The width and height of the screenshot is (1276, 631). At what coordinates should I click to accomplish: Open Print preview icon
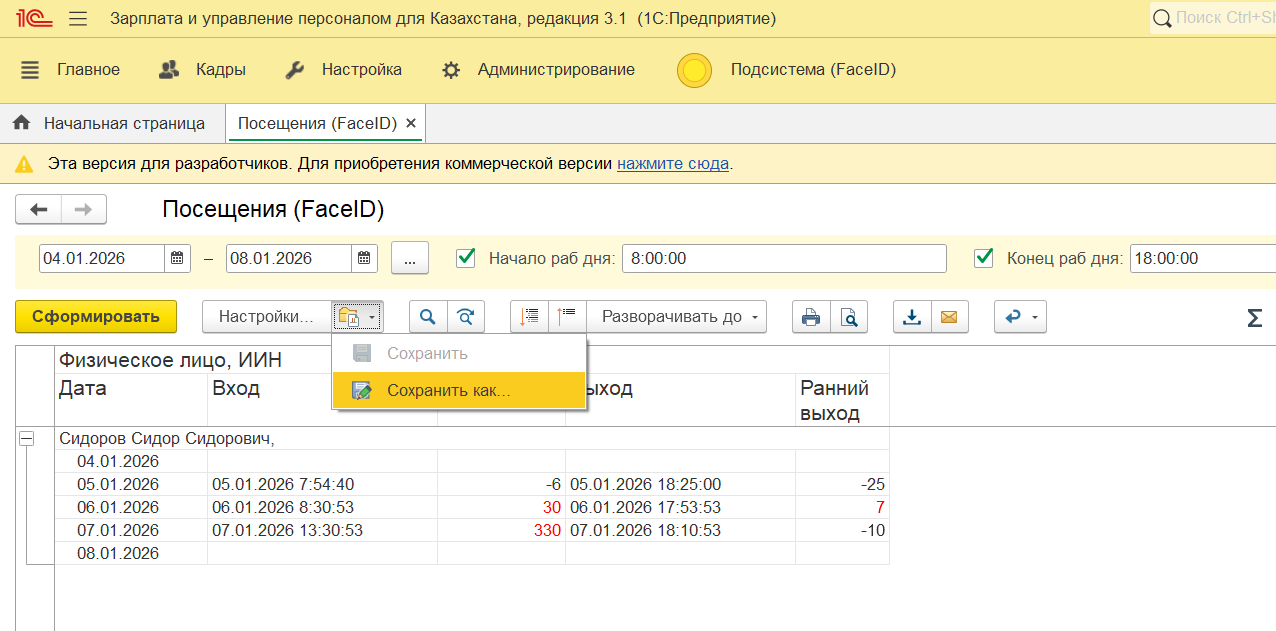click(849, 317)
